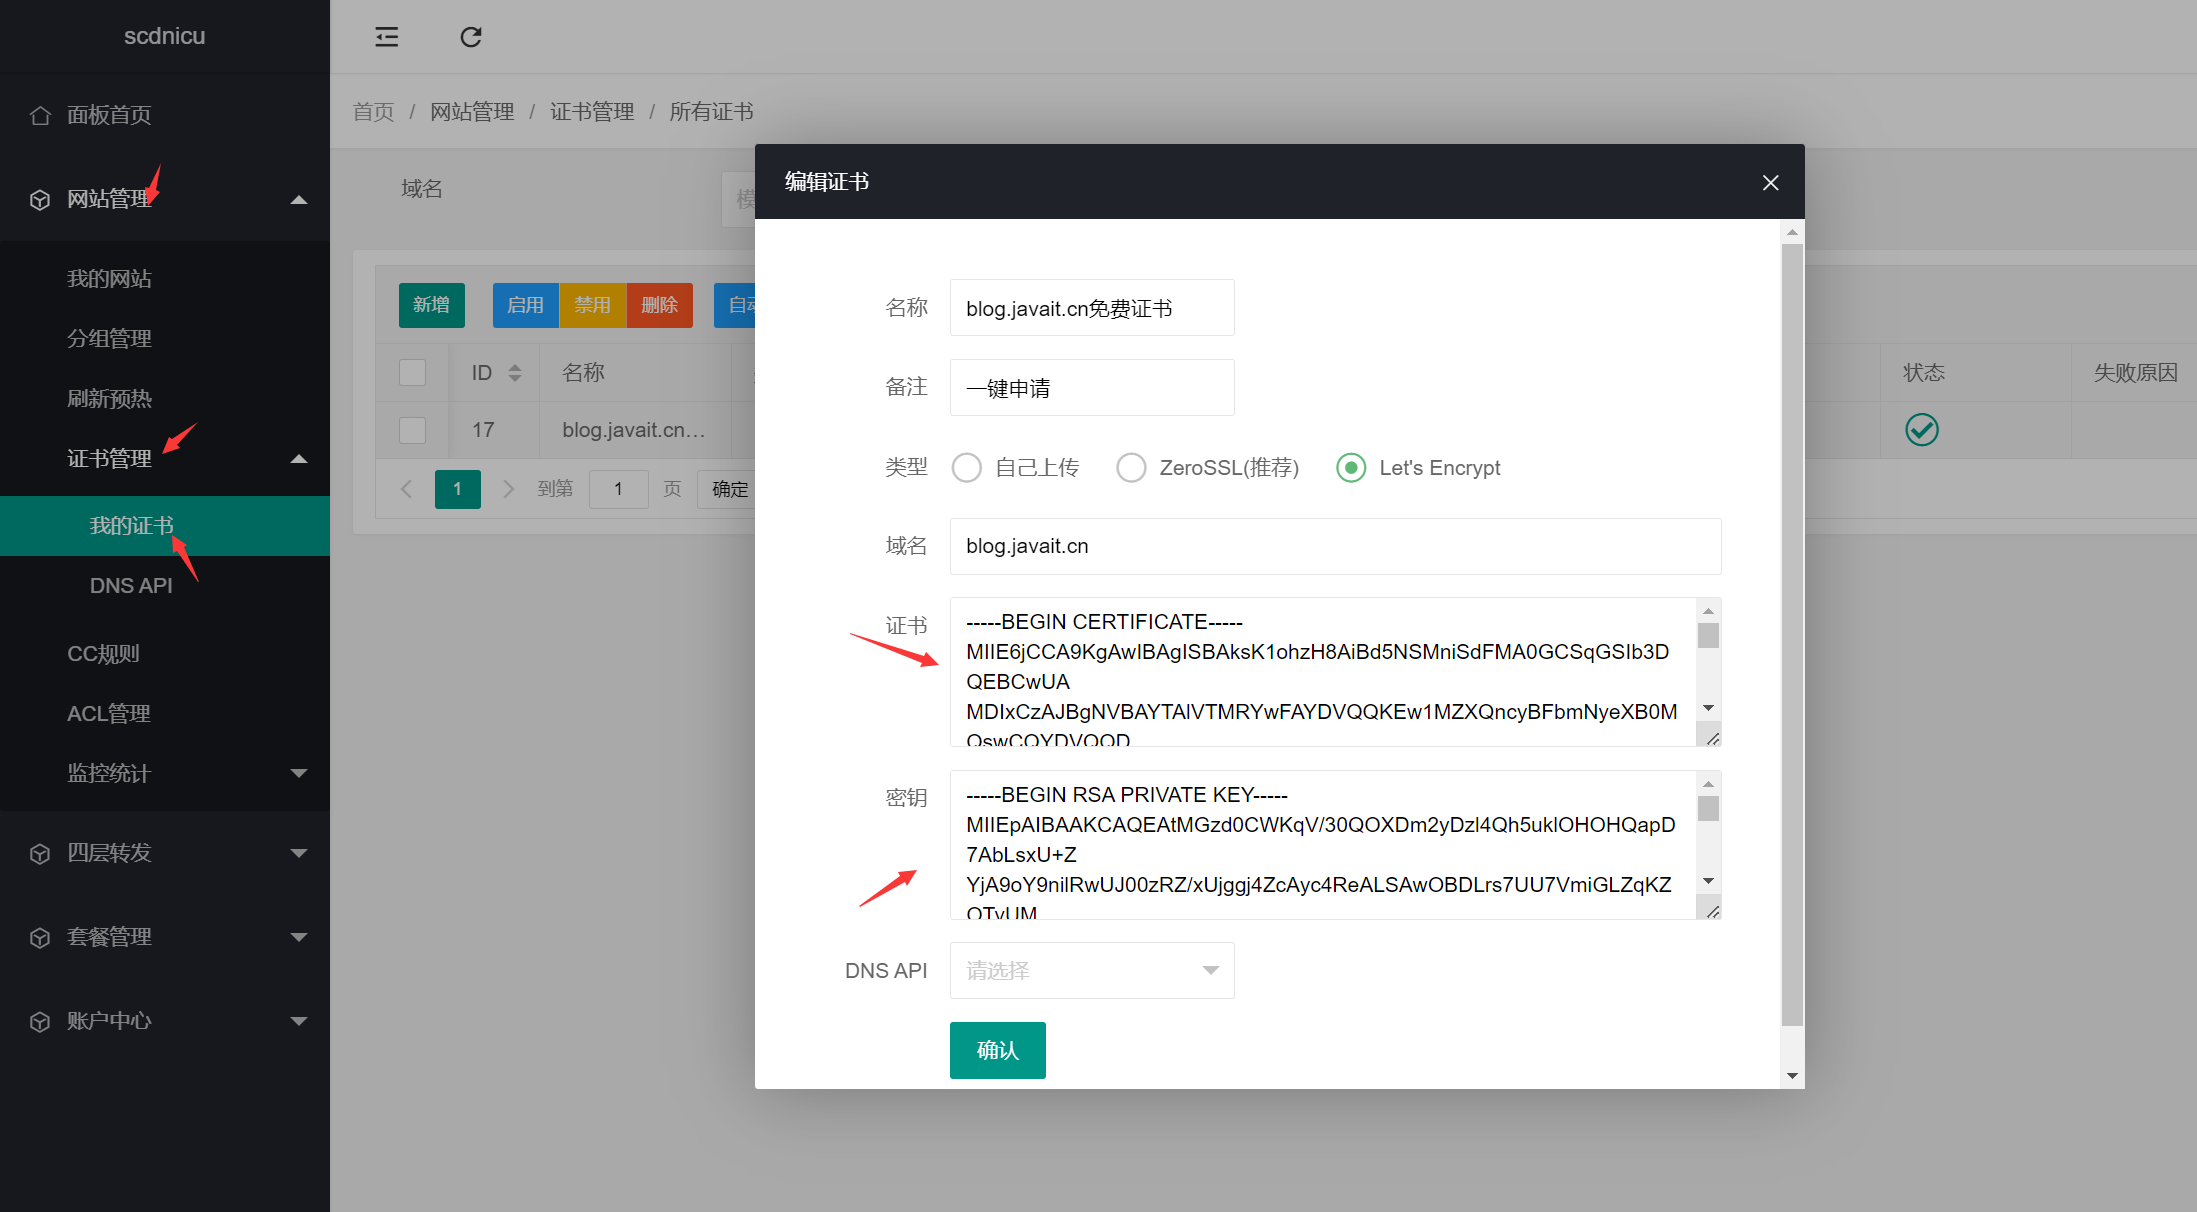
Task: Select the ZeroSSL(推荐) certificate type
Action: coord(1131,467)
